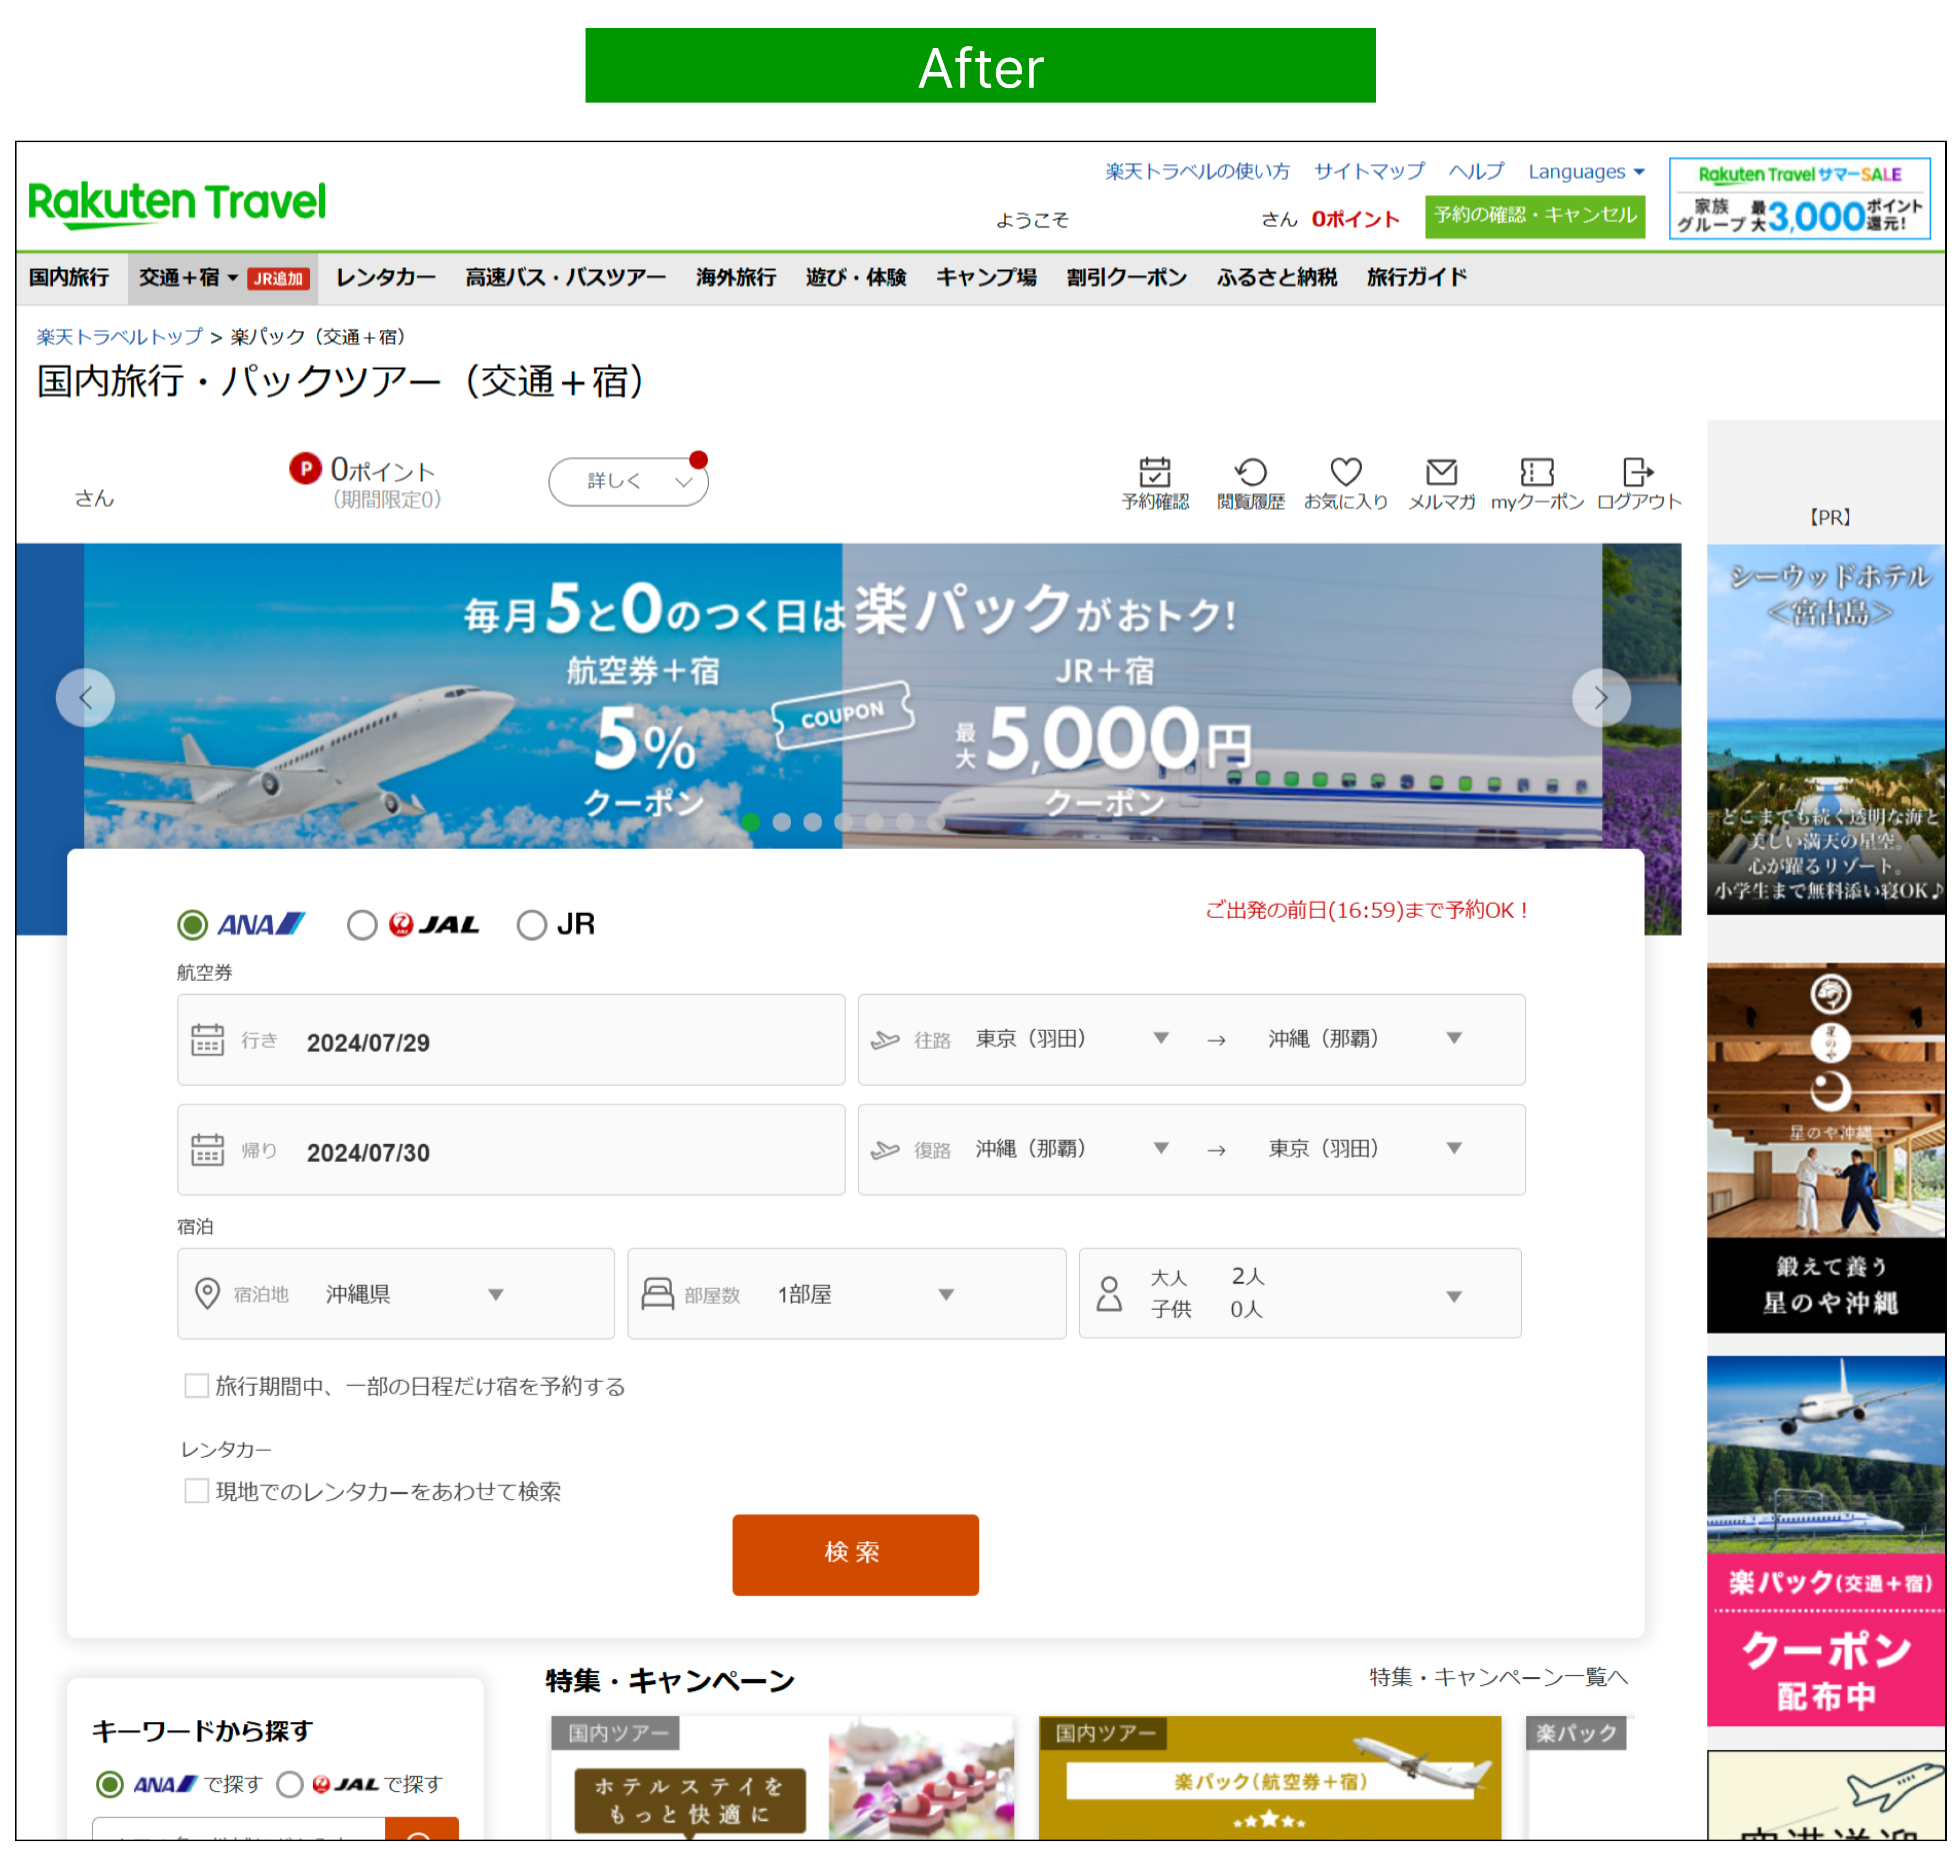Check 旅行期間中、一部の日程だけ宿を予約する box

197,1386
